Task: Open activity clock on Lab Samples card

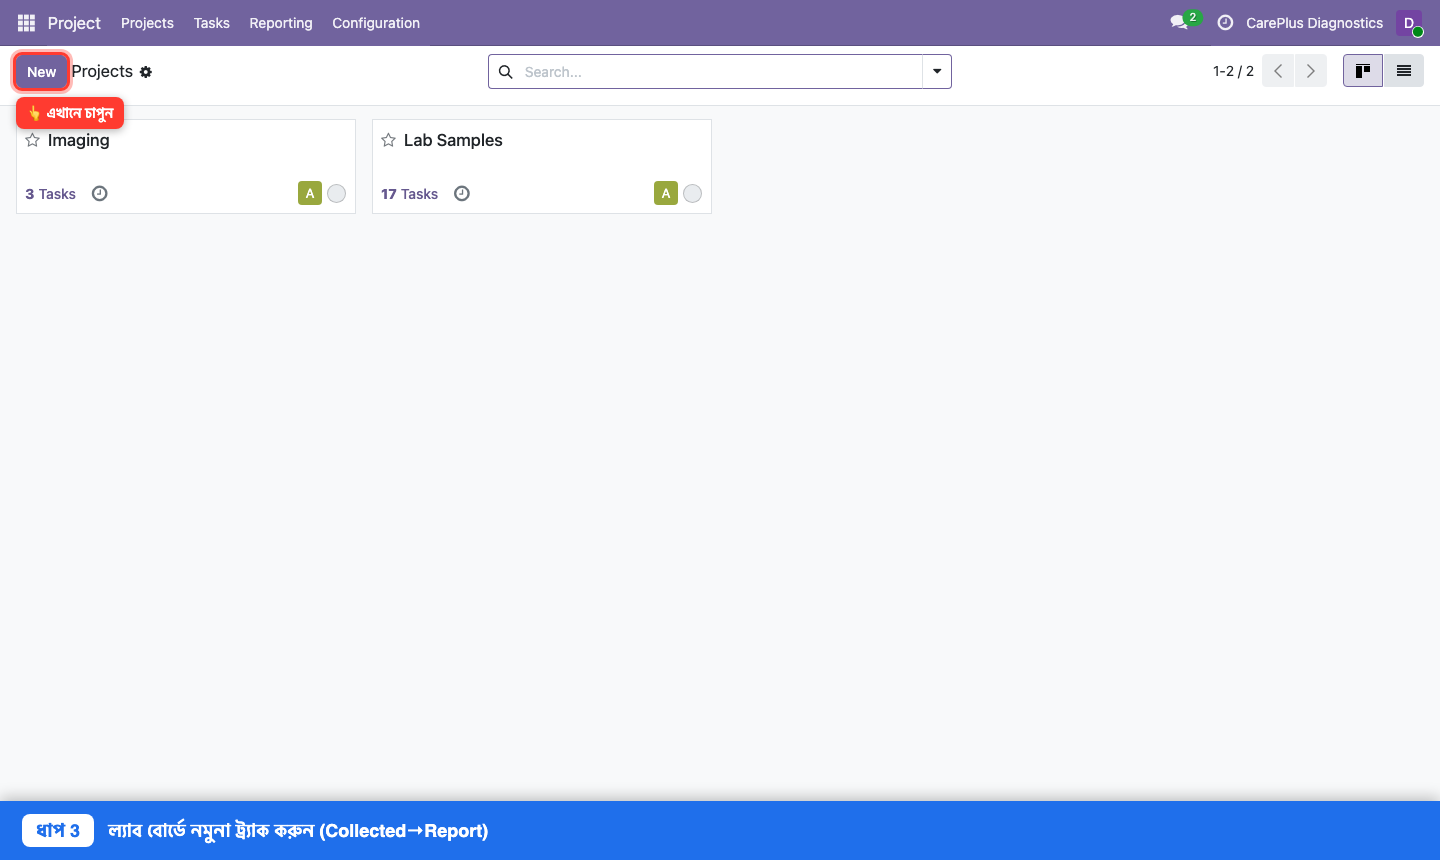Action: point(462,194)
